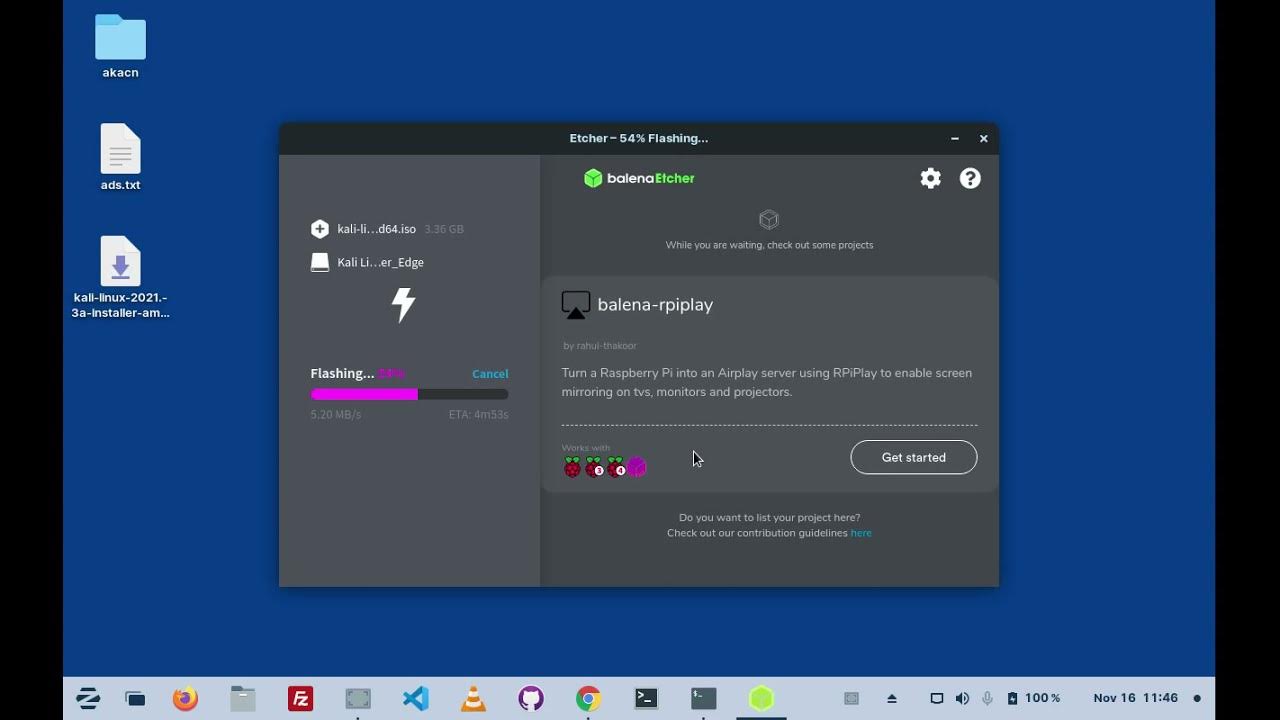
Task: Open the screenshot tool in taskbar
Action: point(358,698)
